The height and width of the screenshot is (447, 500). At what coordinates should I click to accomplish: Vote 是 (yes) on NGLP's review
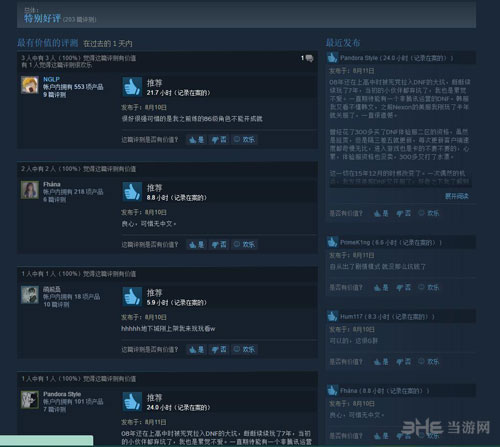pyautogui.click(x=196, y=139)
